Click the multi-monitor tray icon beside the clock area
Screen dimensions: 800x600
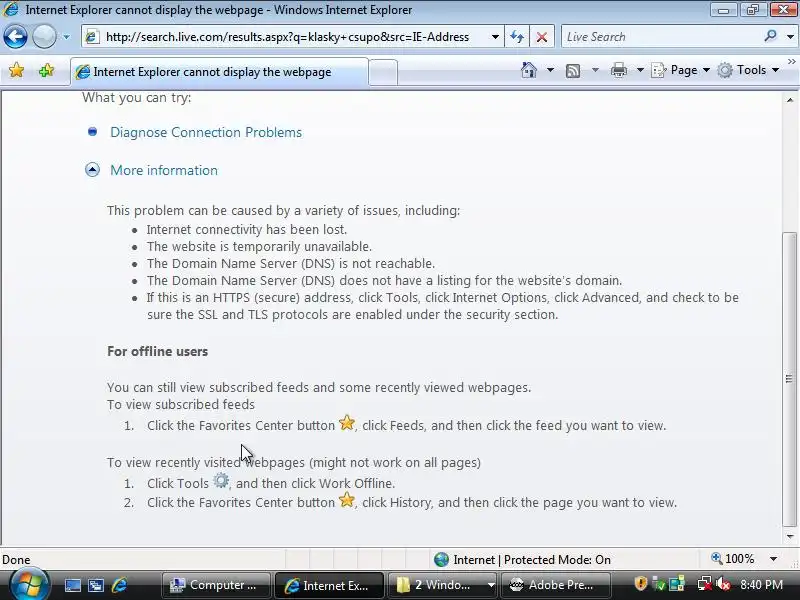[677, 584]
